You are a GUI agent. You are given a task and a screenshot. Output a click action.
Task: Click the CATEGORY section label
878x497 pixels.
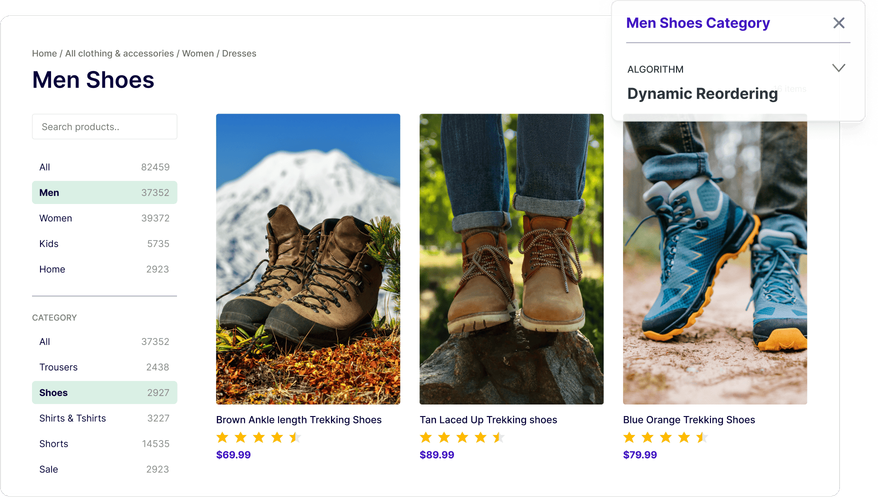54,317
